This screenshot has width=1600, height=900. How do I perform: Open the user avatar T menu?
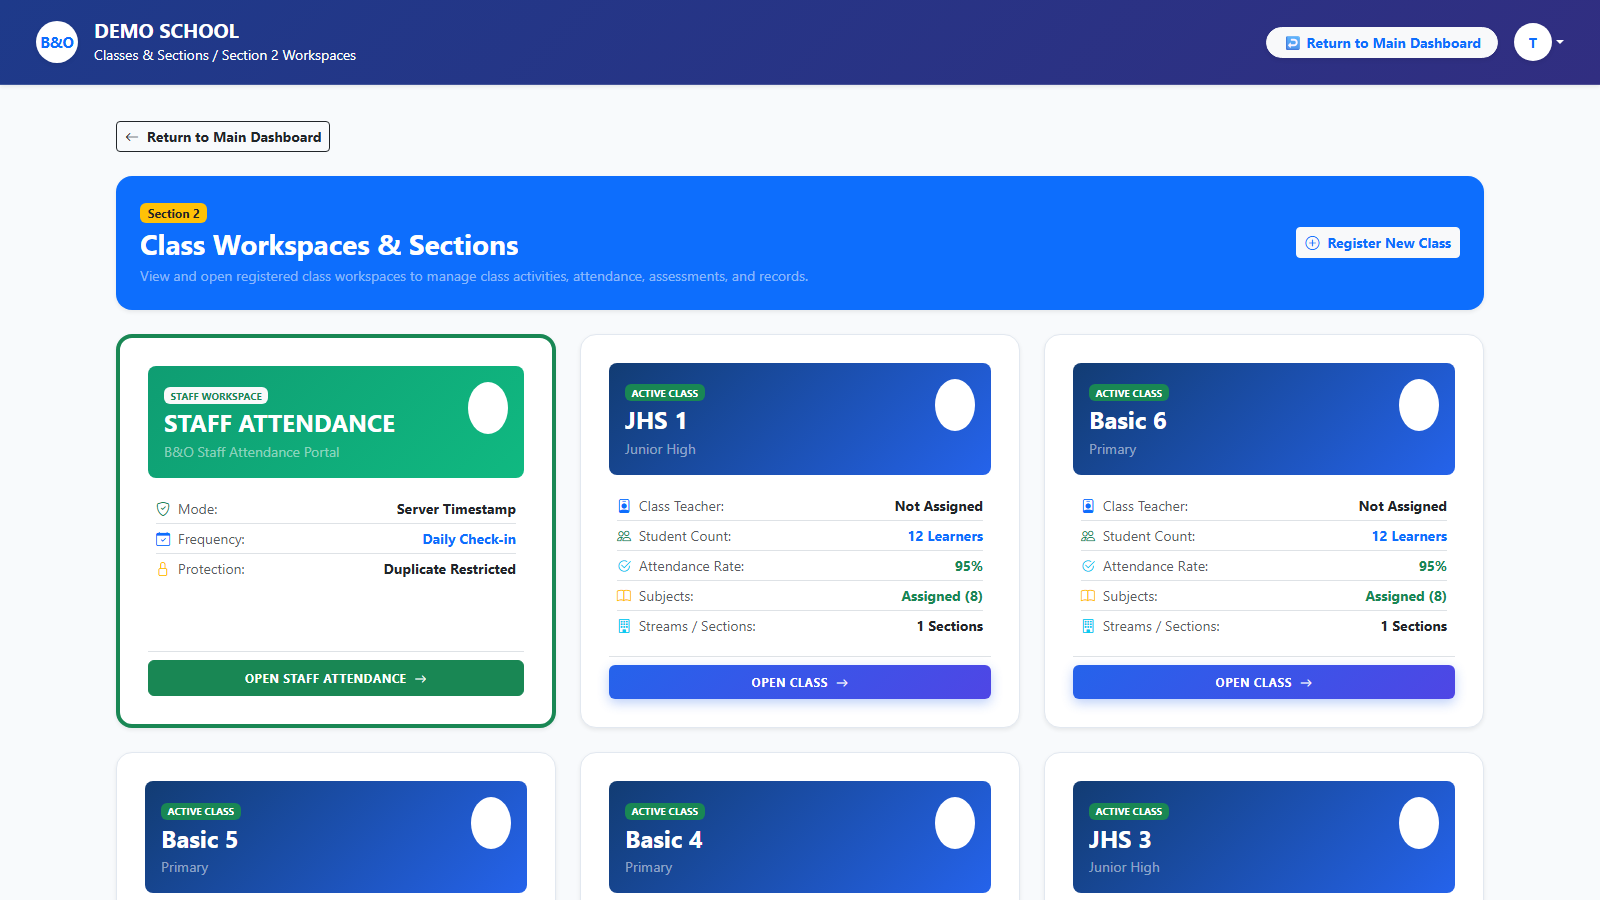(1538, 42)
